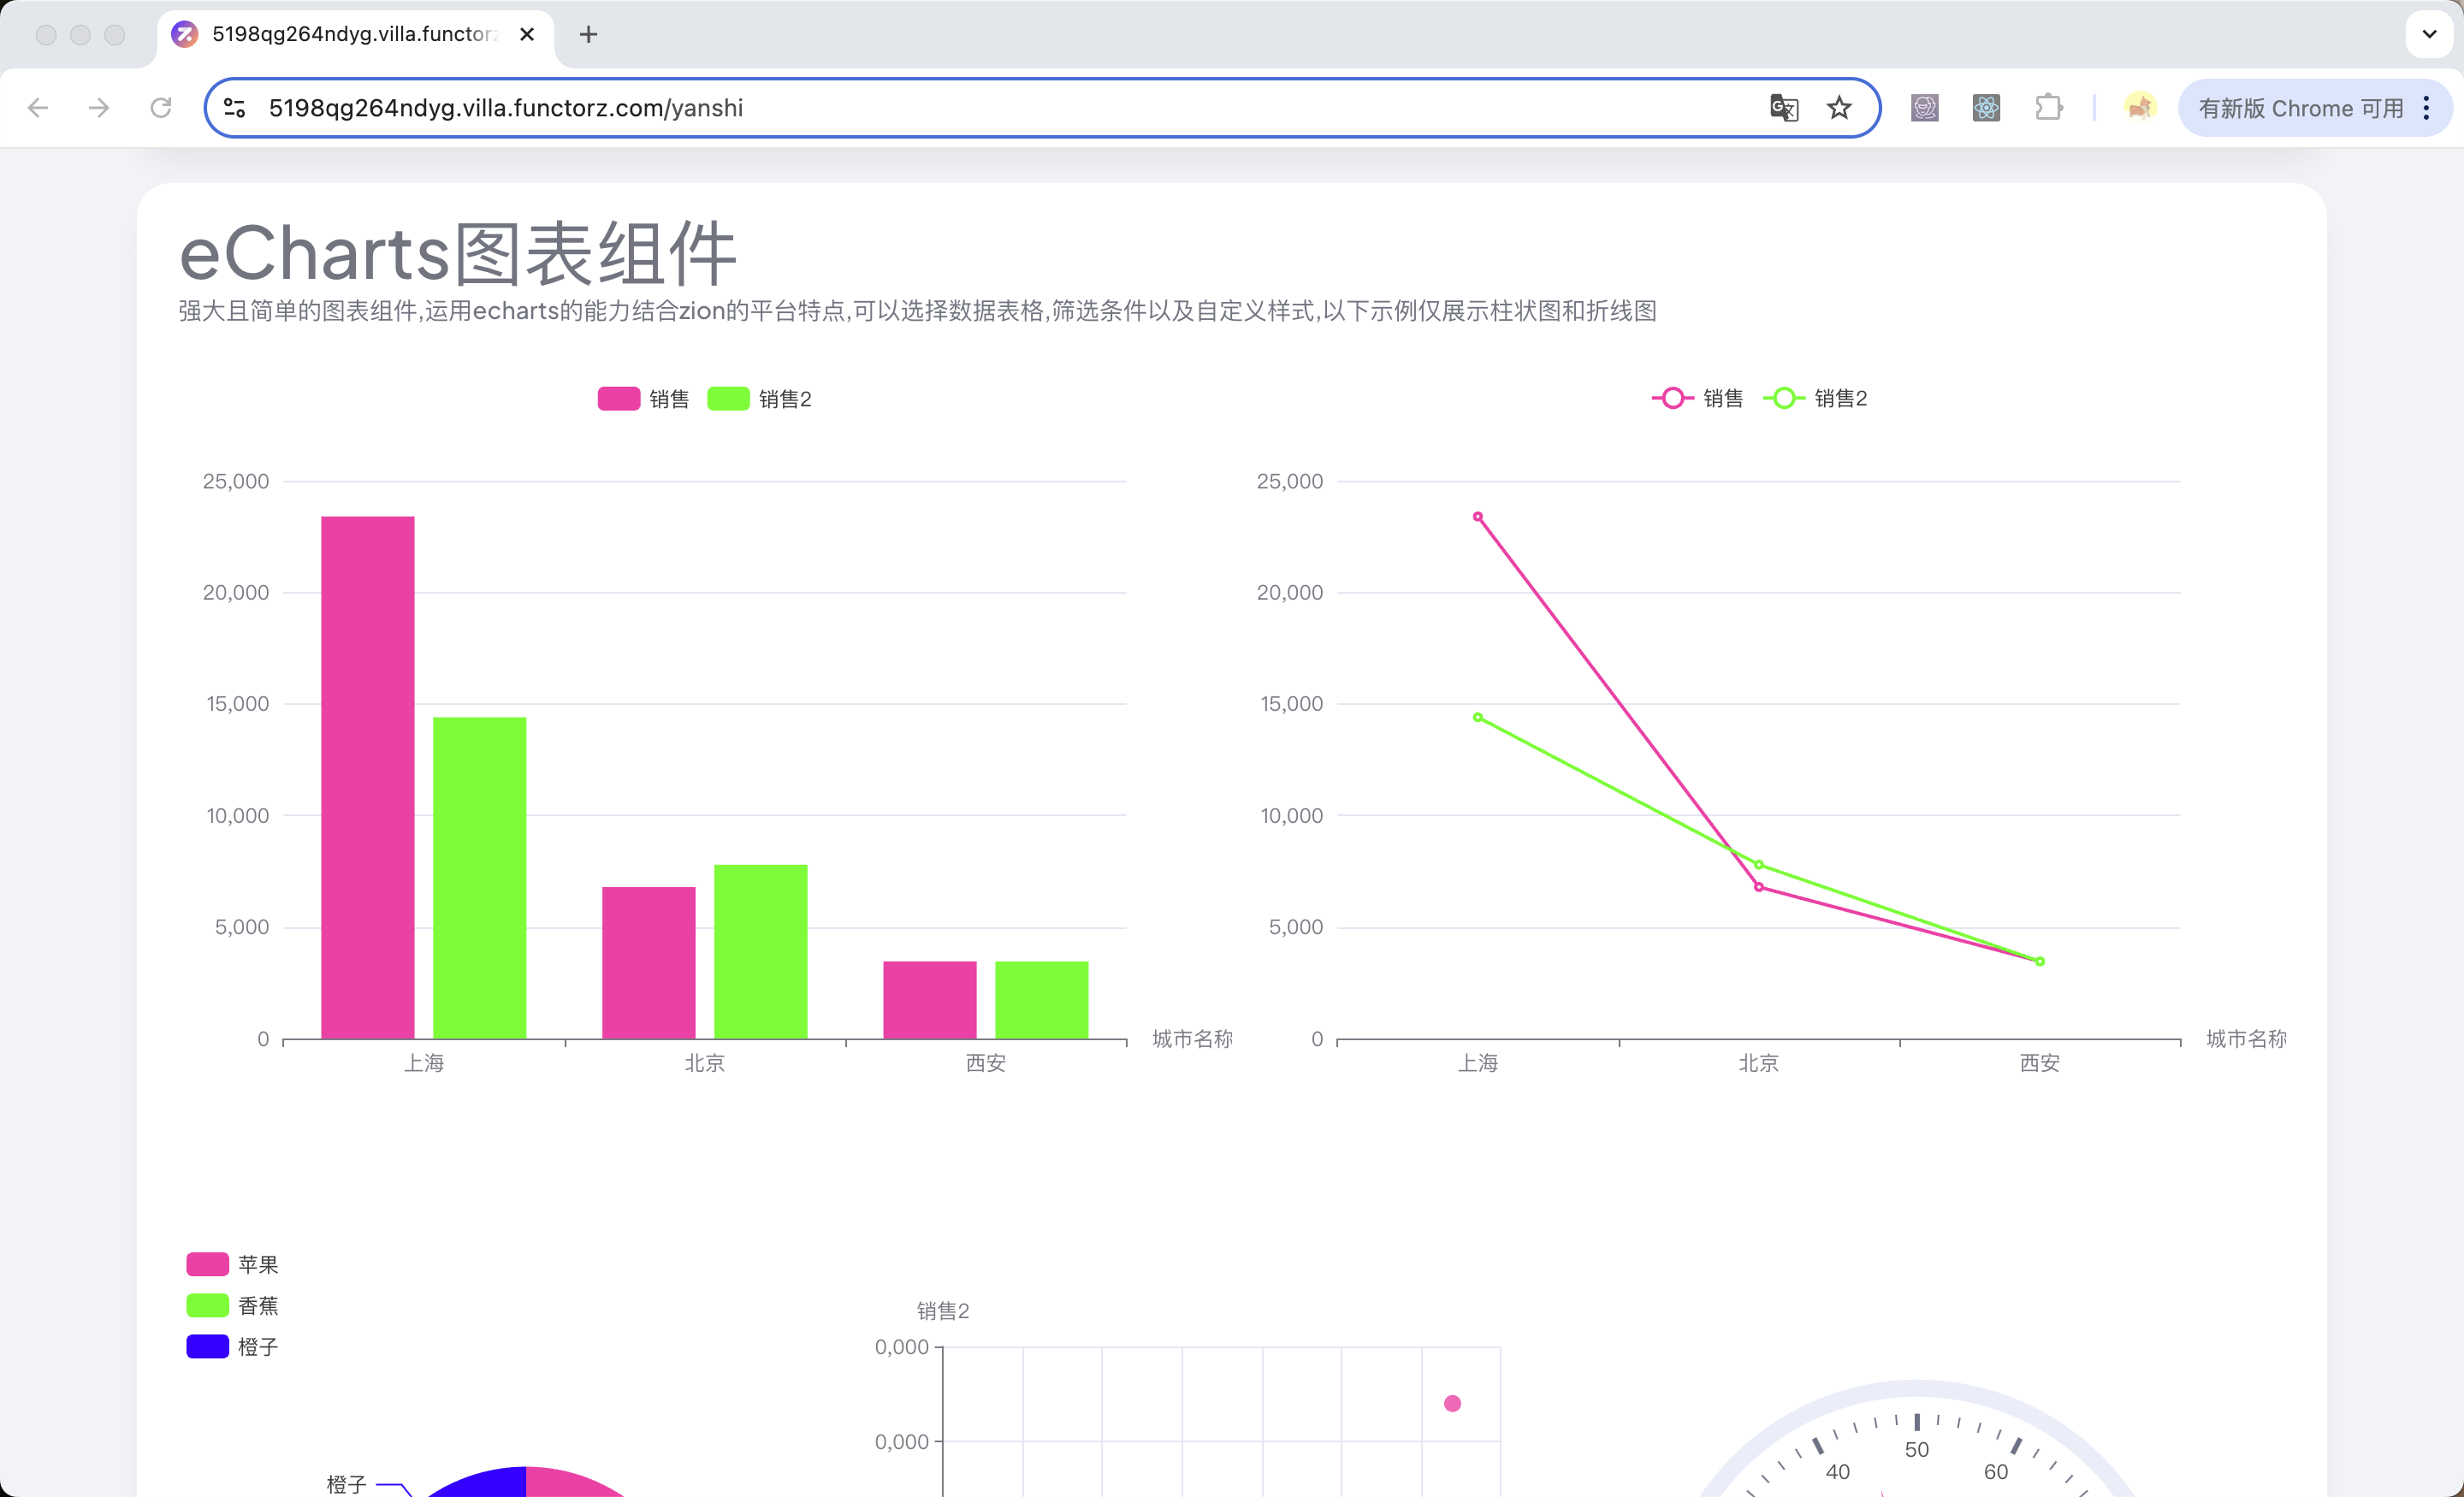Toggle 苹果 in the pie chart legend

pos(232,1264)
